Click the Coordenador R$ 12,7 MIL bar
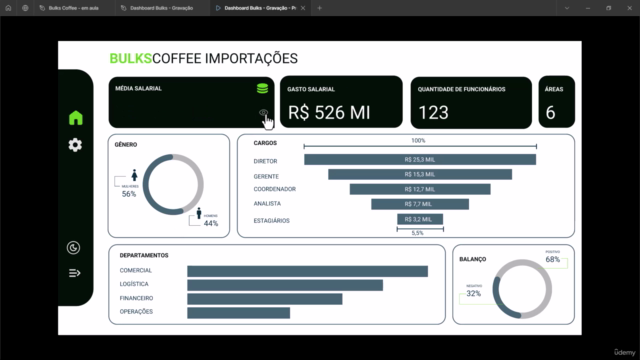The image size is (640, 360). tap(420, 189)
